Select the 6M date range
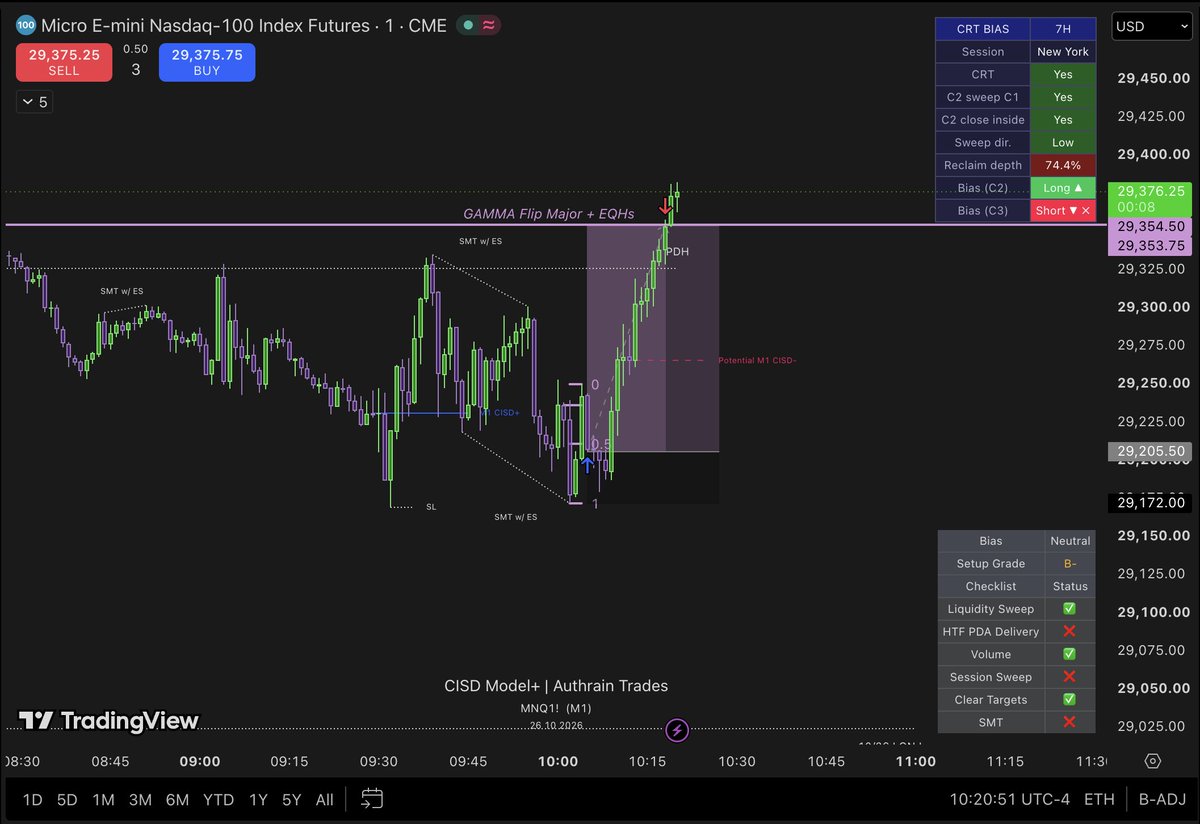The image size is (1200, 824). pos(177,800)
